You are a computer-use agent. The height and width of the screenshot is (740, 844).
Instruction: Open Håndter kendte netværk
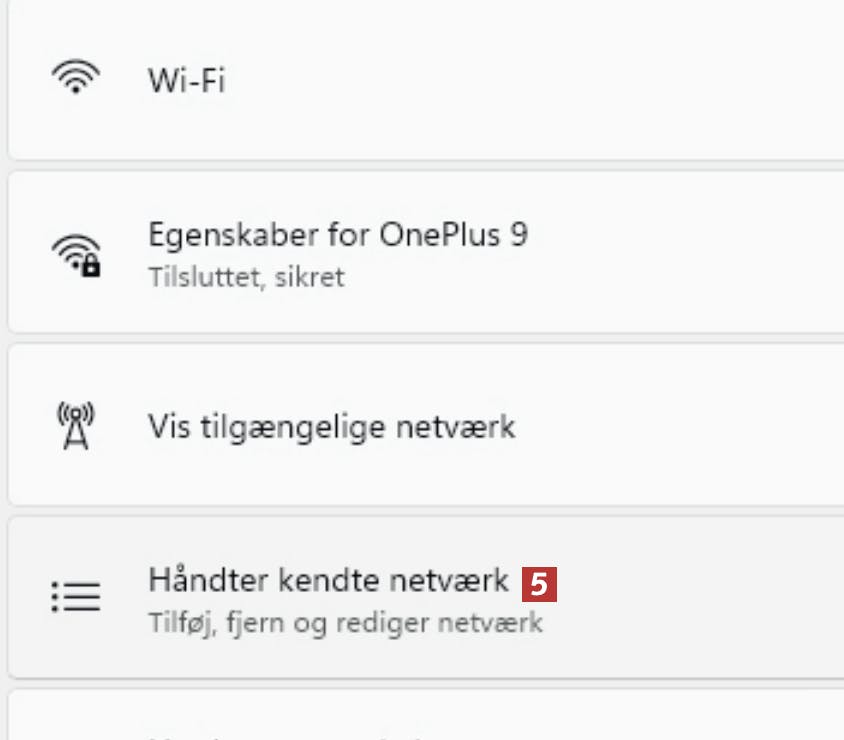pyautogui.click(x=328, y=580)
